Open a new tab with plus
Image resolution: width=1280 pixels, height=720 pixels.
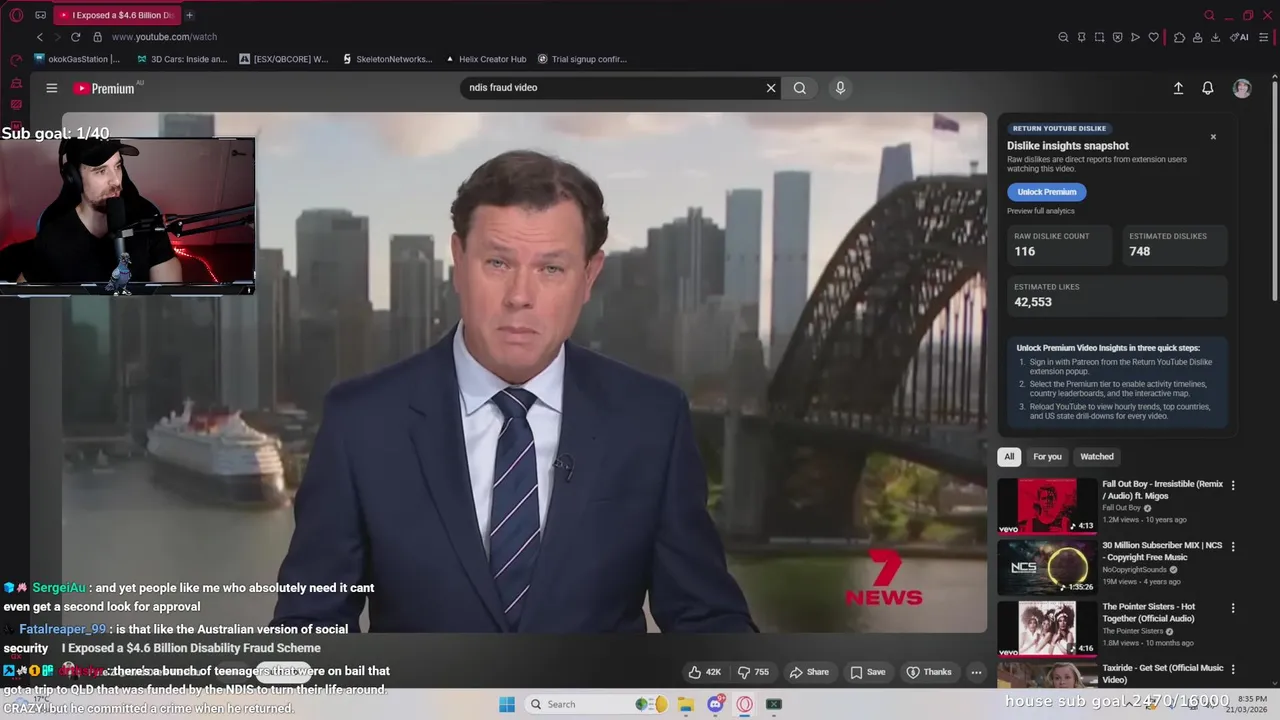click(189, 15)
